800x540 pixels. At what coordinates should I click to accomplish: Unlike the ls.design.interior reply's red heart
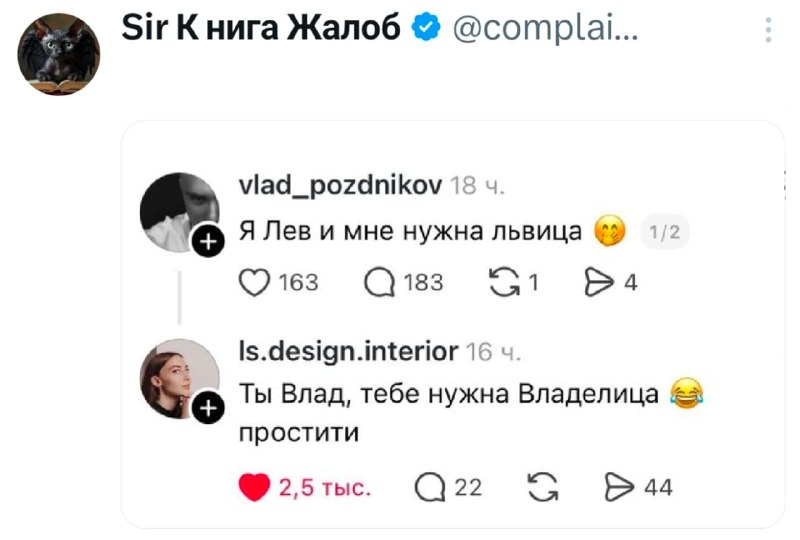point(256,487)
